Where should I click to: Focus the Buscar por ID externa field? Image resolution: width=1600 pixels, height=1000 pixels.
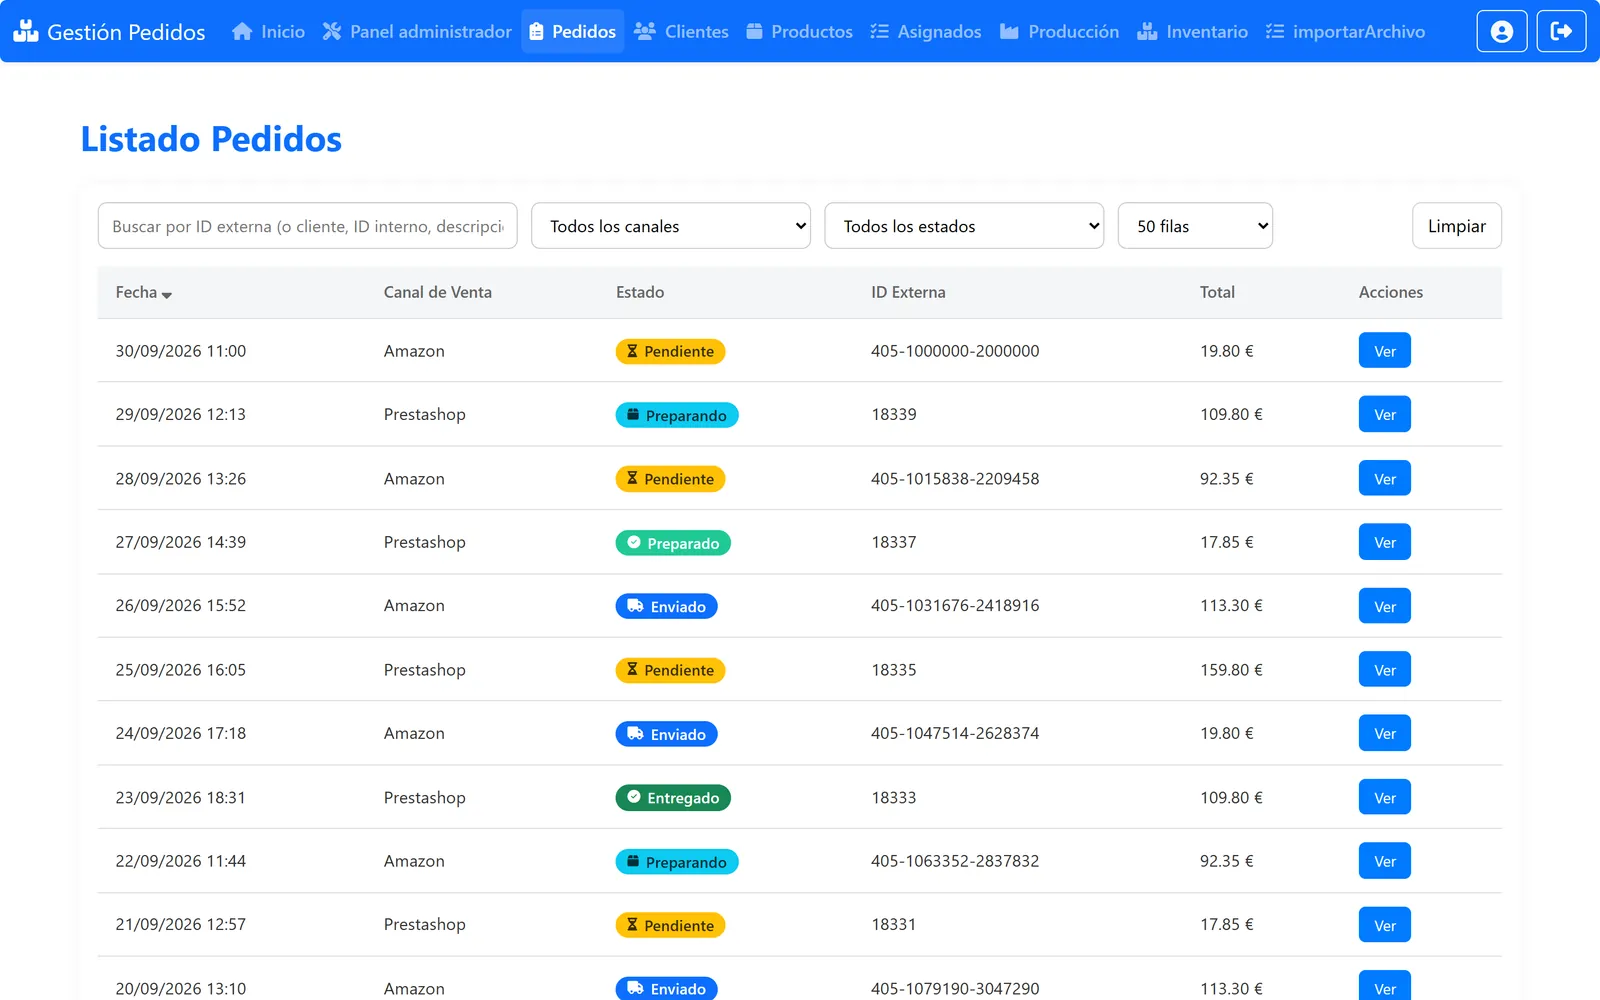coord(308,226)
